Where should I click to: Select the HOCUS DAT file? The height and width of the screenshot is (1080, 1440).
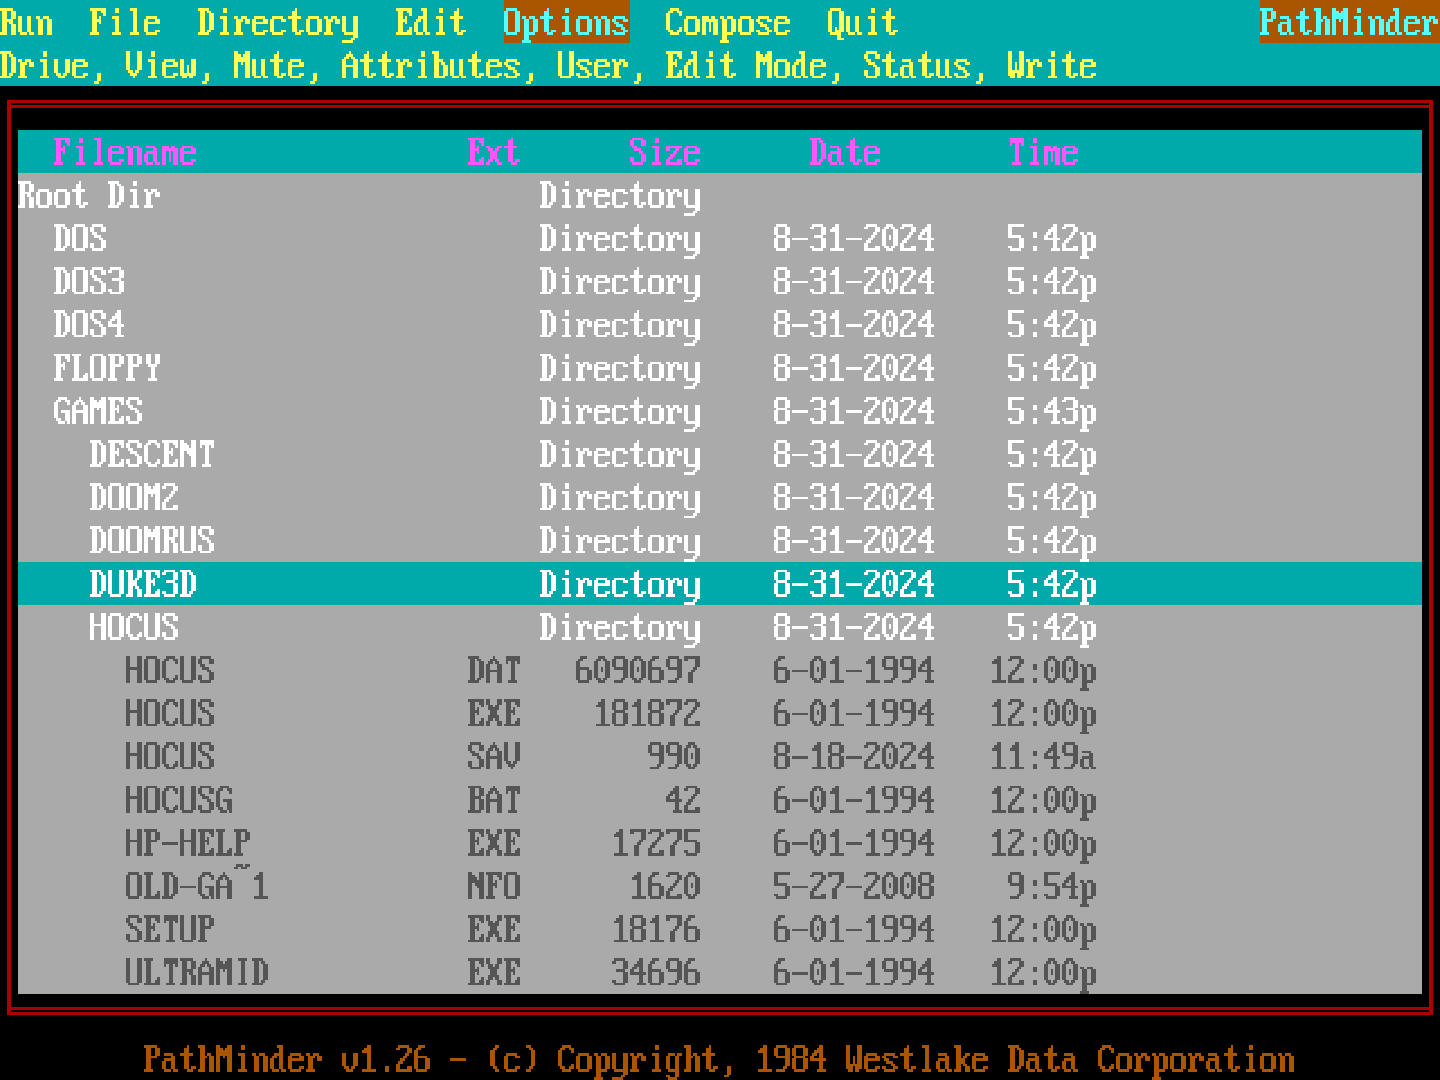(720, 670)
